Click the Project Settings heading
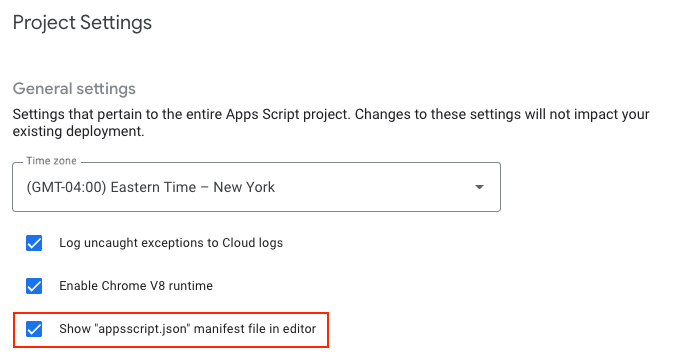The image size is (697, 362). click(82, 23)
